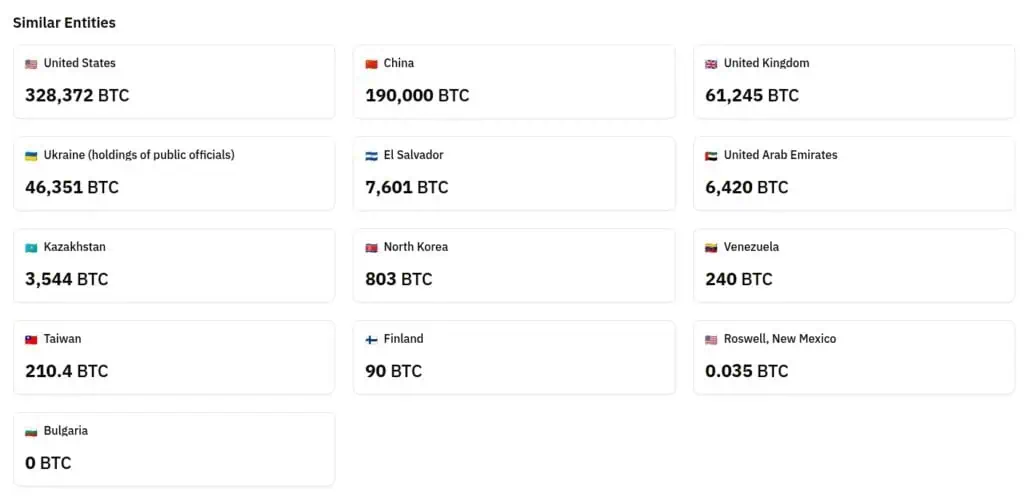Image resolution: width=1024 pixels, height=496 pixels.
Task: Click the North Korea flag icon
Action: point(371,248)
